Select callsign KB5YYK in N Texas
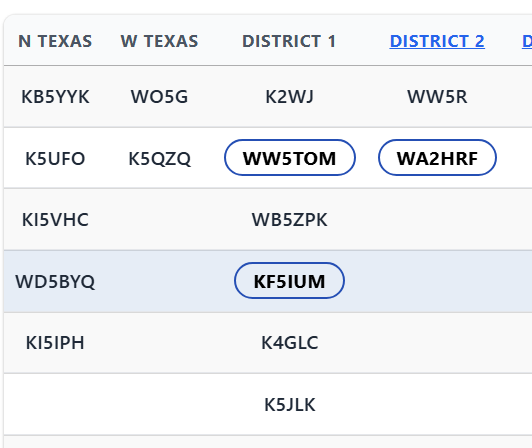The image size is (532, 448). tap(55, 97)
